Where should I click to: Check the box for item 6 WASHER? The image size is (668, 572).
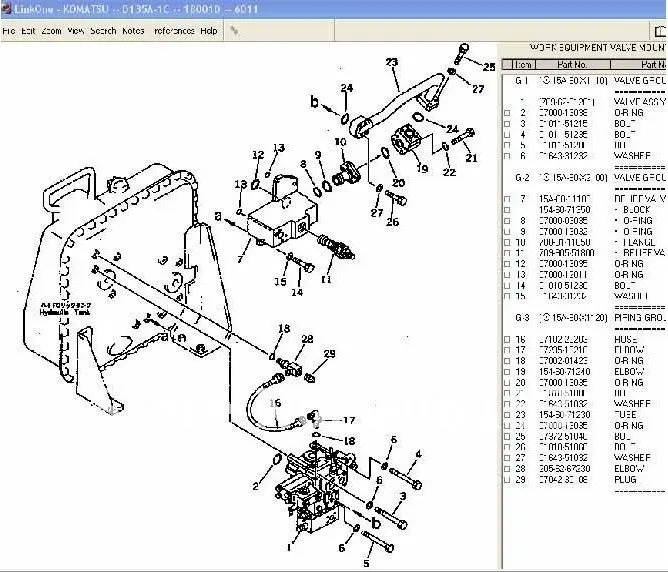click(507, 156)
